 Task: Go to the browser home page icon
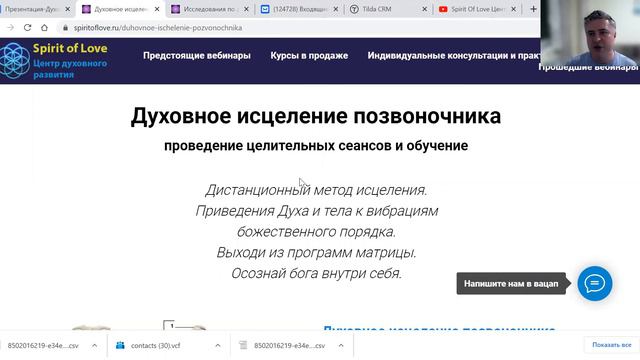[x=44, y=27]
